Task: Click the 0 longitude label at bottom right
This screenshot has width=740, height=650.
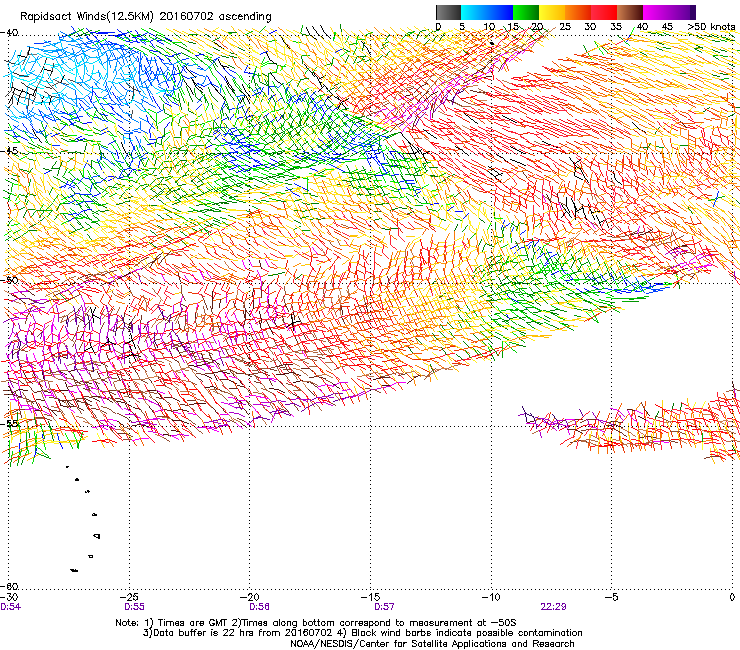Action: point(732,597)
